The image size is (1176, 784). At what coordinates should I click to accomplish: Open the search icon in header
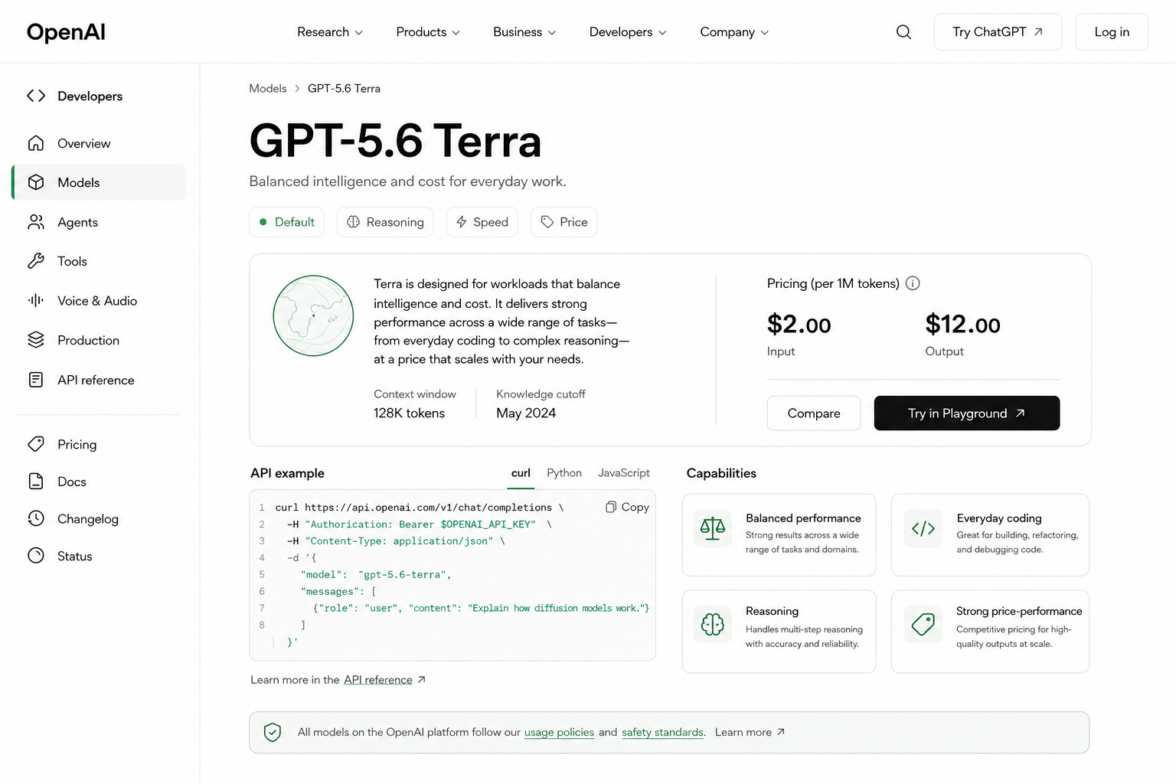pos(904,32)
